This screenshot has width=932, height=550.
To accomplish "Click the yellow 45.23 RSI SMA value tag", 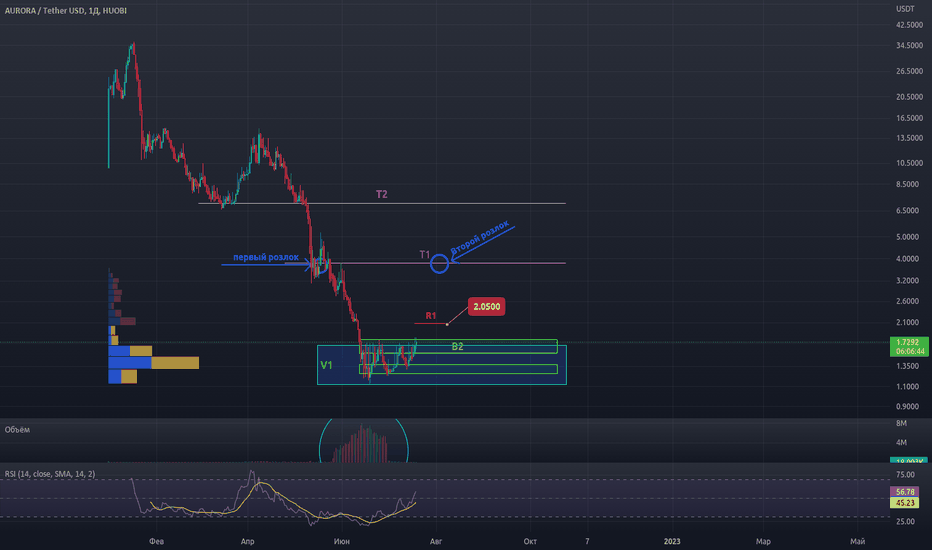I will [905, 503].
